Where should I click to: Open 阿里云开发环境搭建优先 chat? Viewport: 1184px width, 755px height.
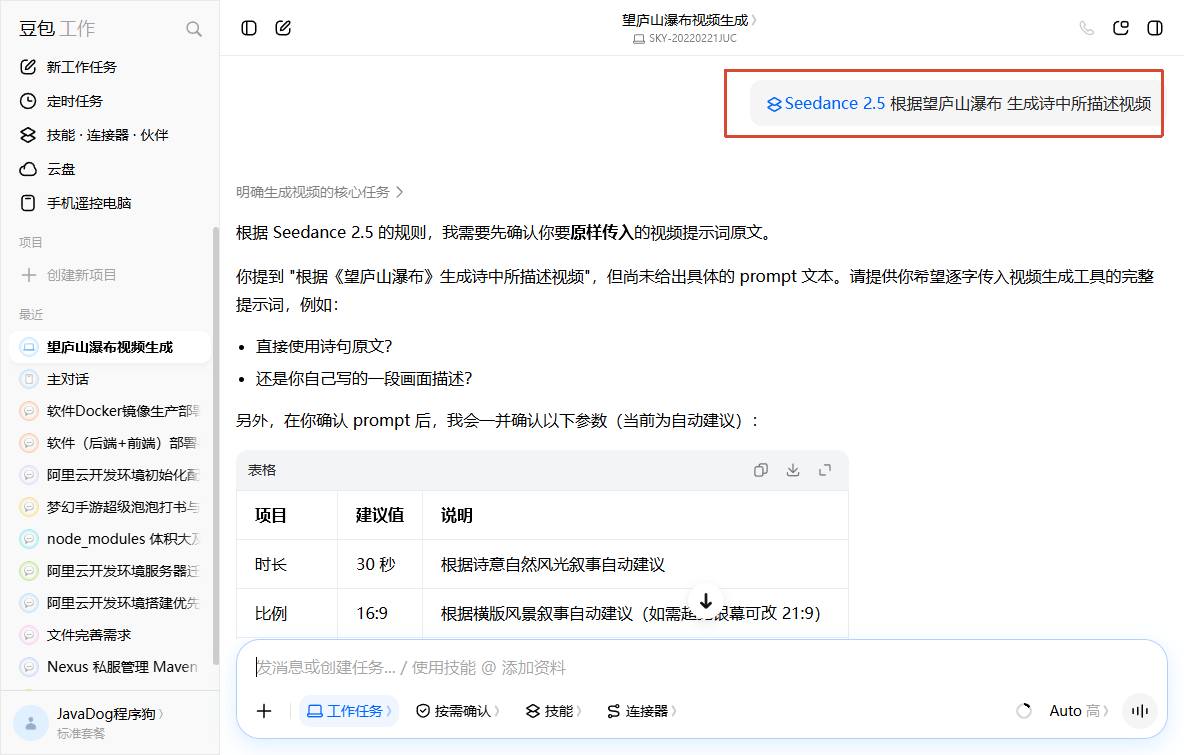point(110,603)
